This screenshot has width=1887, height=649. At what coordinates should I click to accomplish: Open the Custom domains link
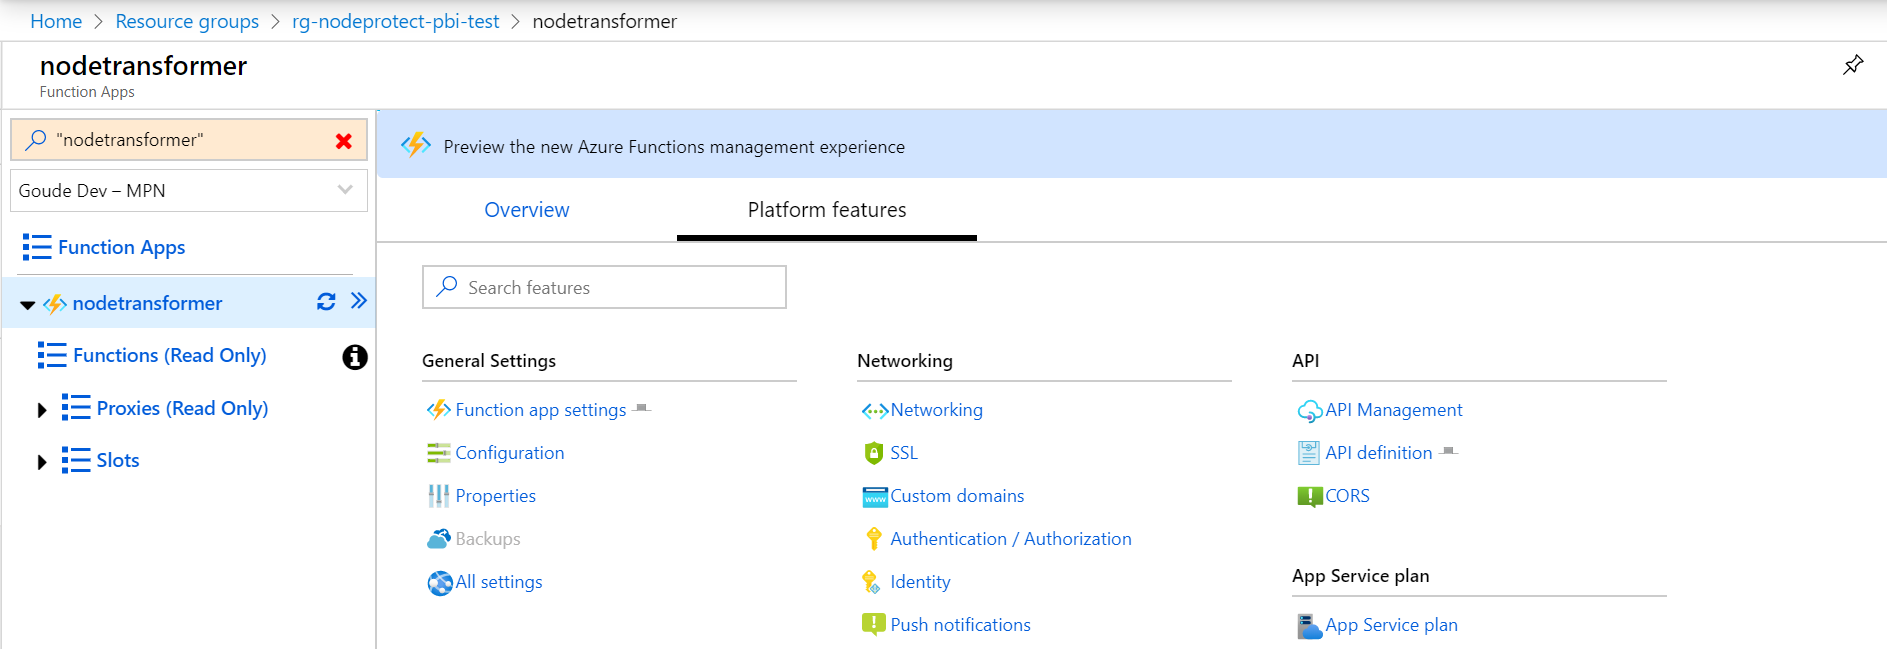(x=958, y=496)
